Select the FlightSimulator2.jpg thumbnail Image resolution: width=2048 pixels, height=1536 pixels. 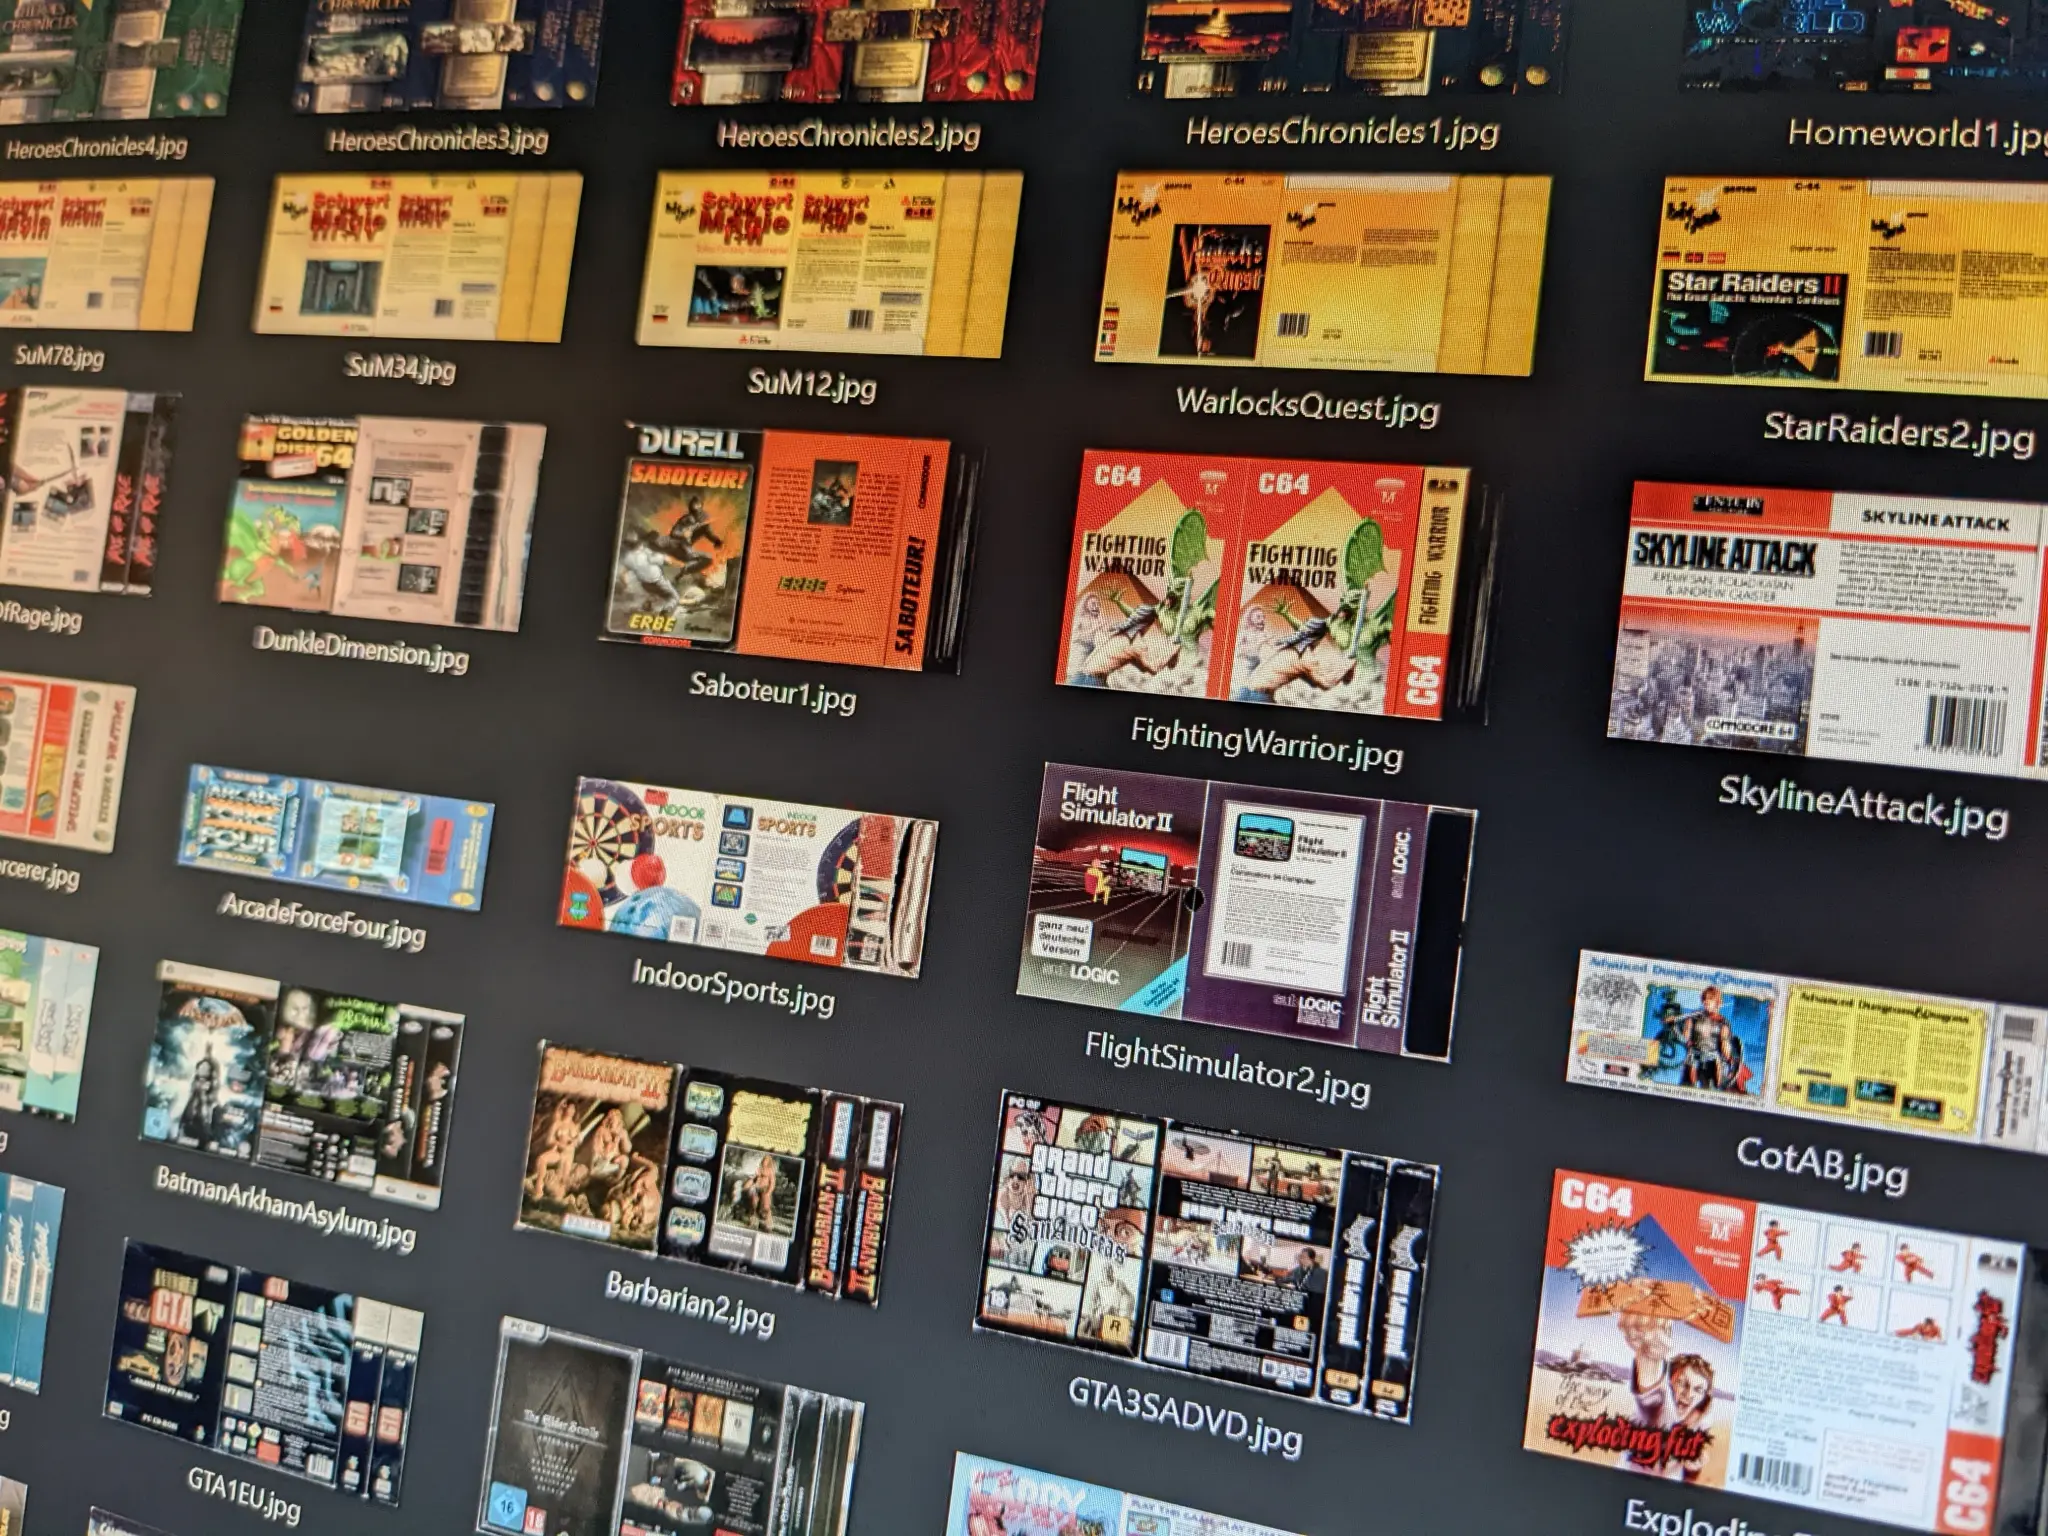tap(1243, 908)
